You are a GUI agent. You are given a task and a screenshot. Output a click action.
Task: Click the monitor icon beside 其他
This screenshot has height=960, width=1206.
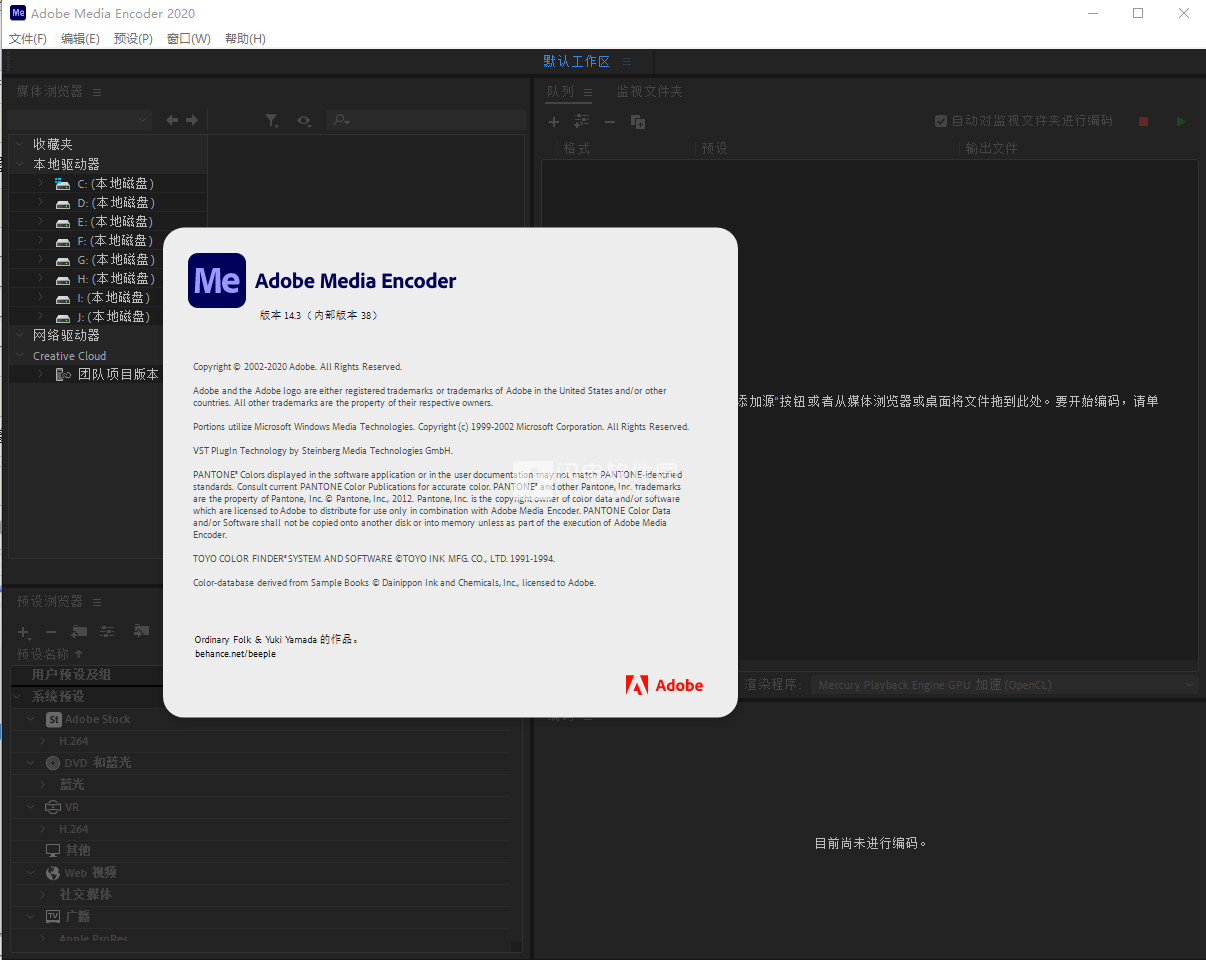53,850
